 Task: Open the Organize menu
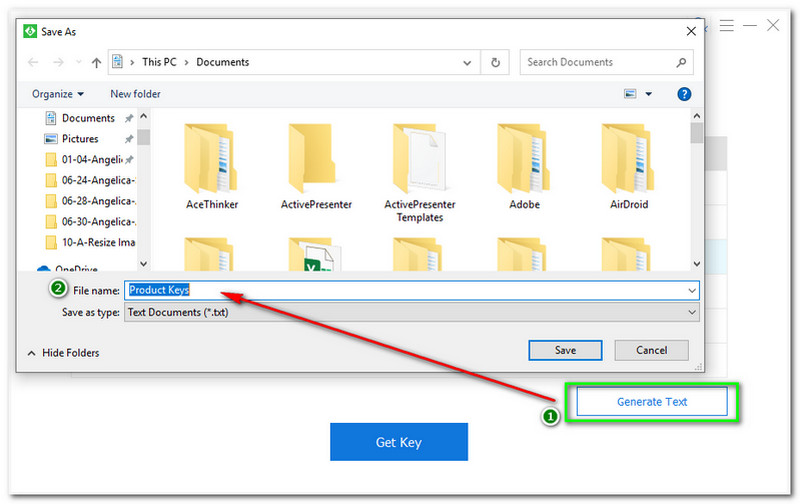[x=58, y=94]
